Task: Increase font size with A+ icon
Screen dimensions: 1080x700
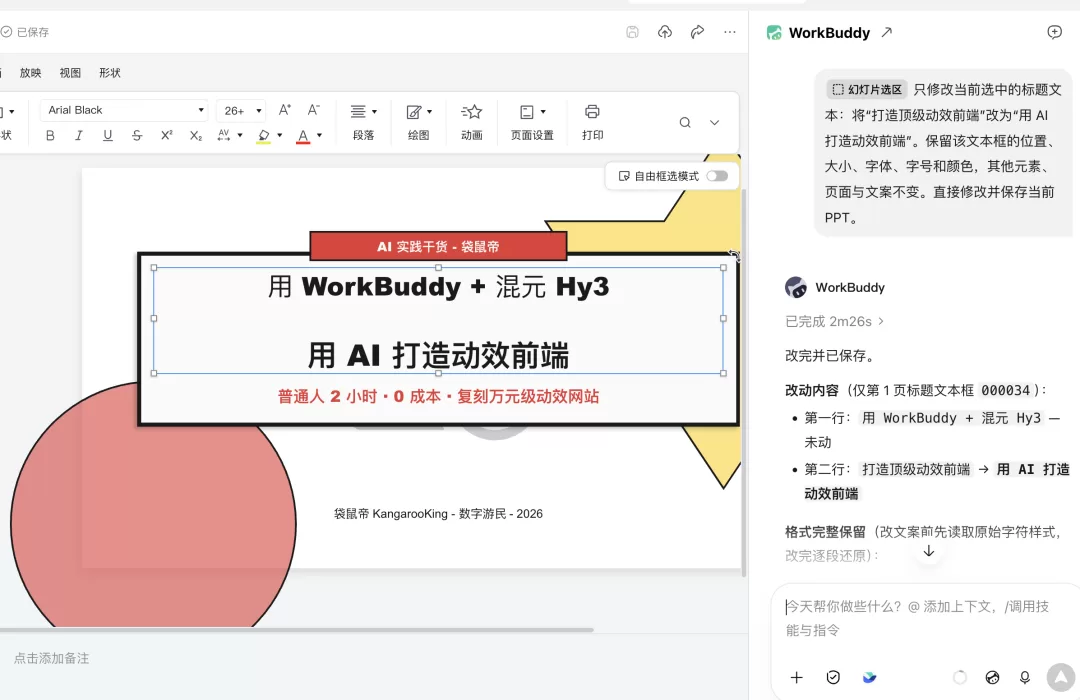Action: [x=284, y=110]
